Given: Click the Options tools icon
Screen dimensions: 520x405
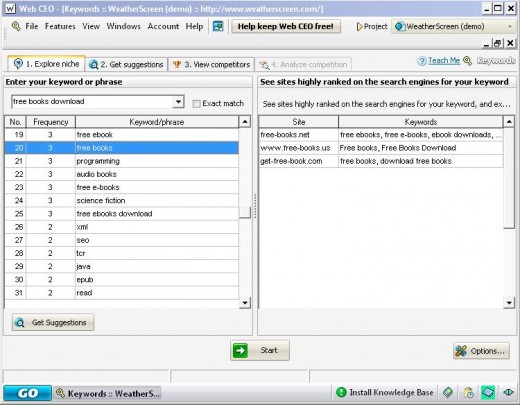Looking at the screenshot, I should 461,351.
